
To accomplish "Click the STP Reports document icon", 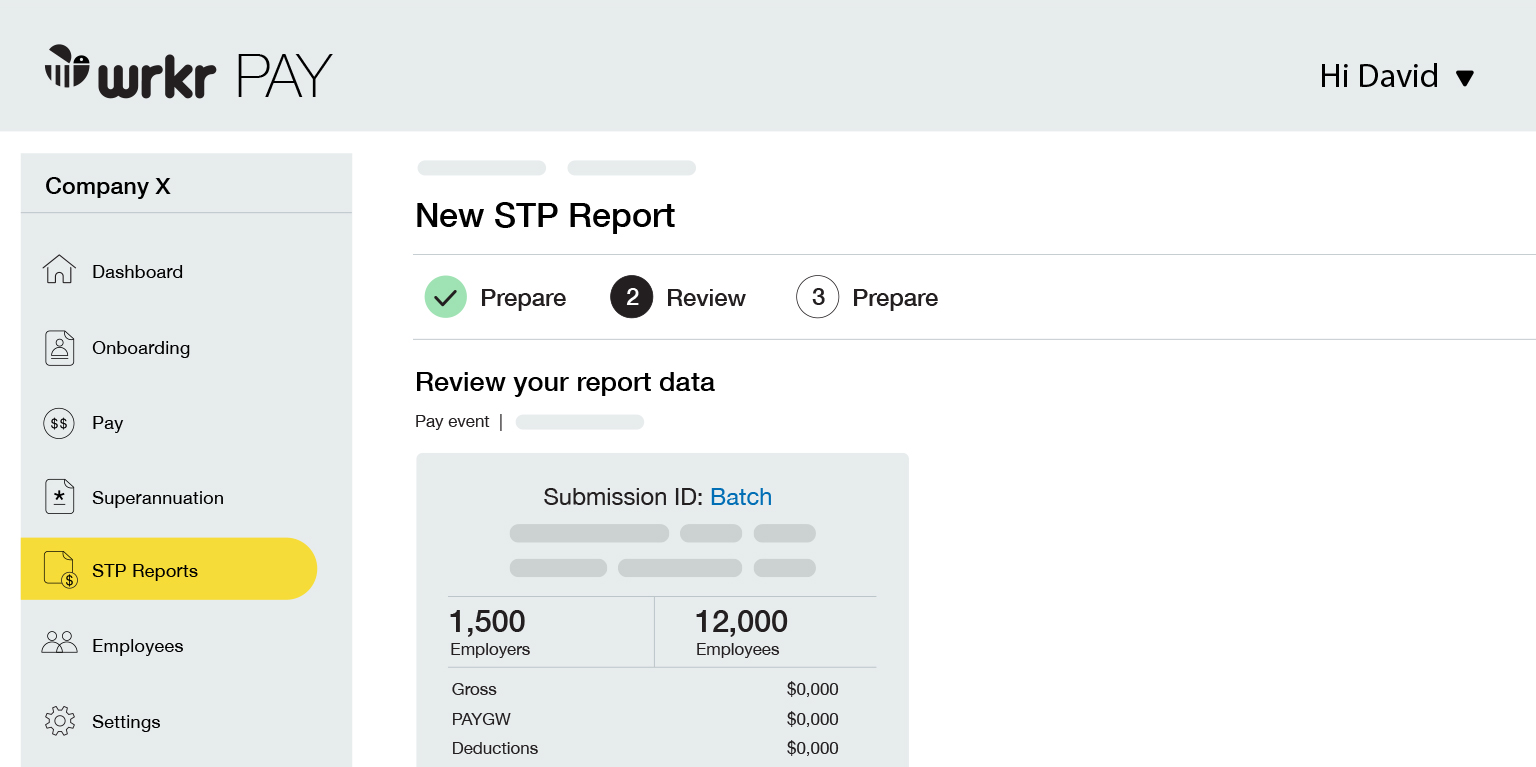I will 60,570.
